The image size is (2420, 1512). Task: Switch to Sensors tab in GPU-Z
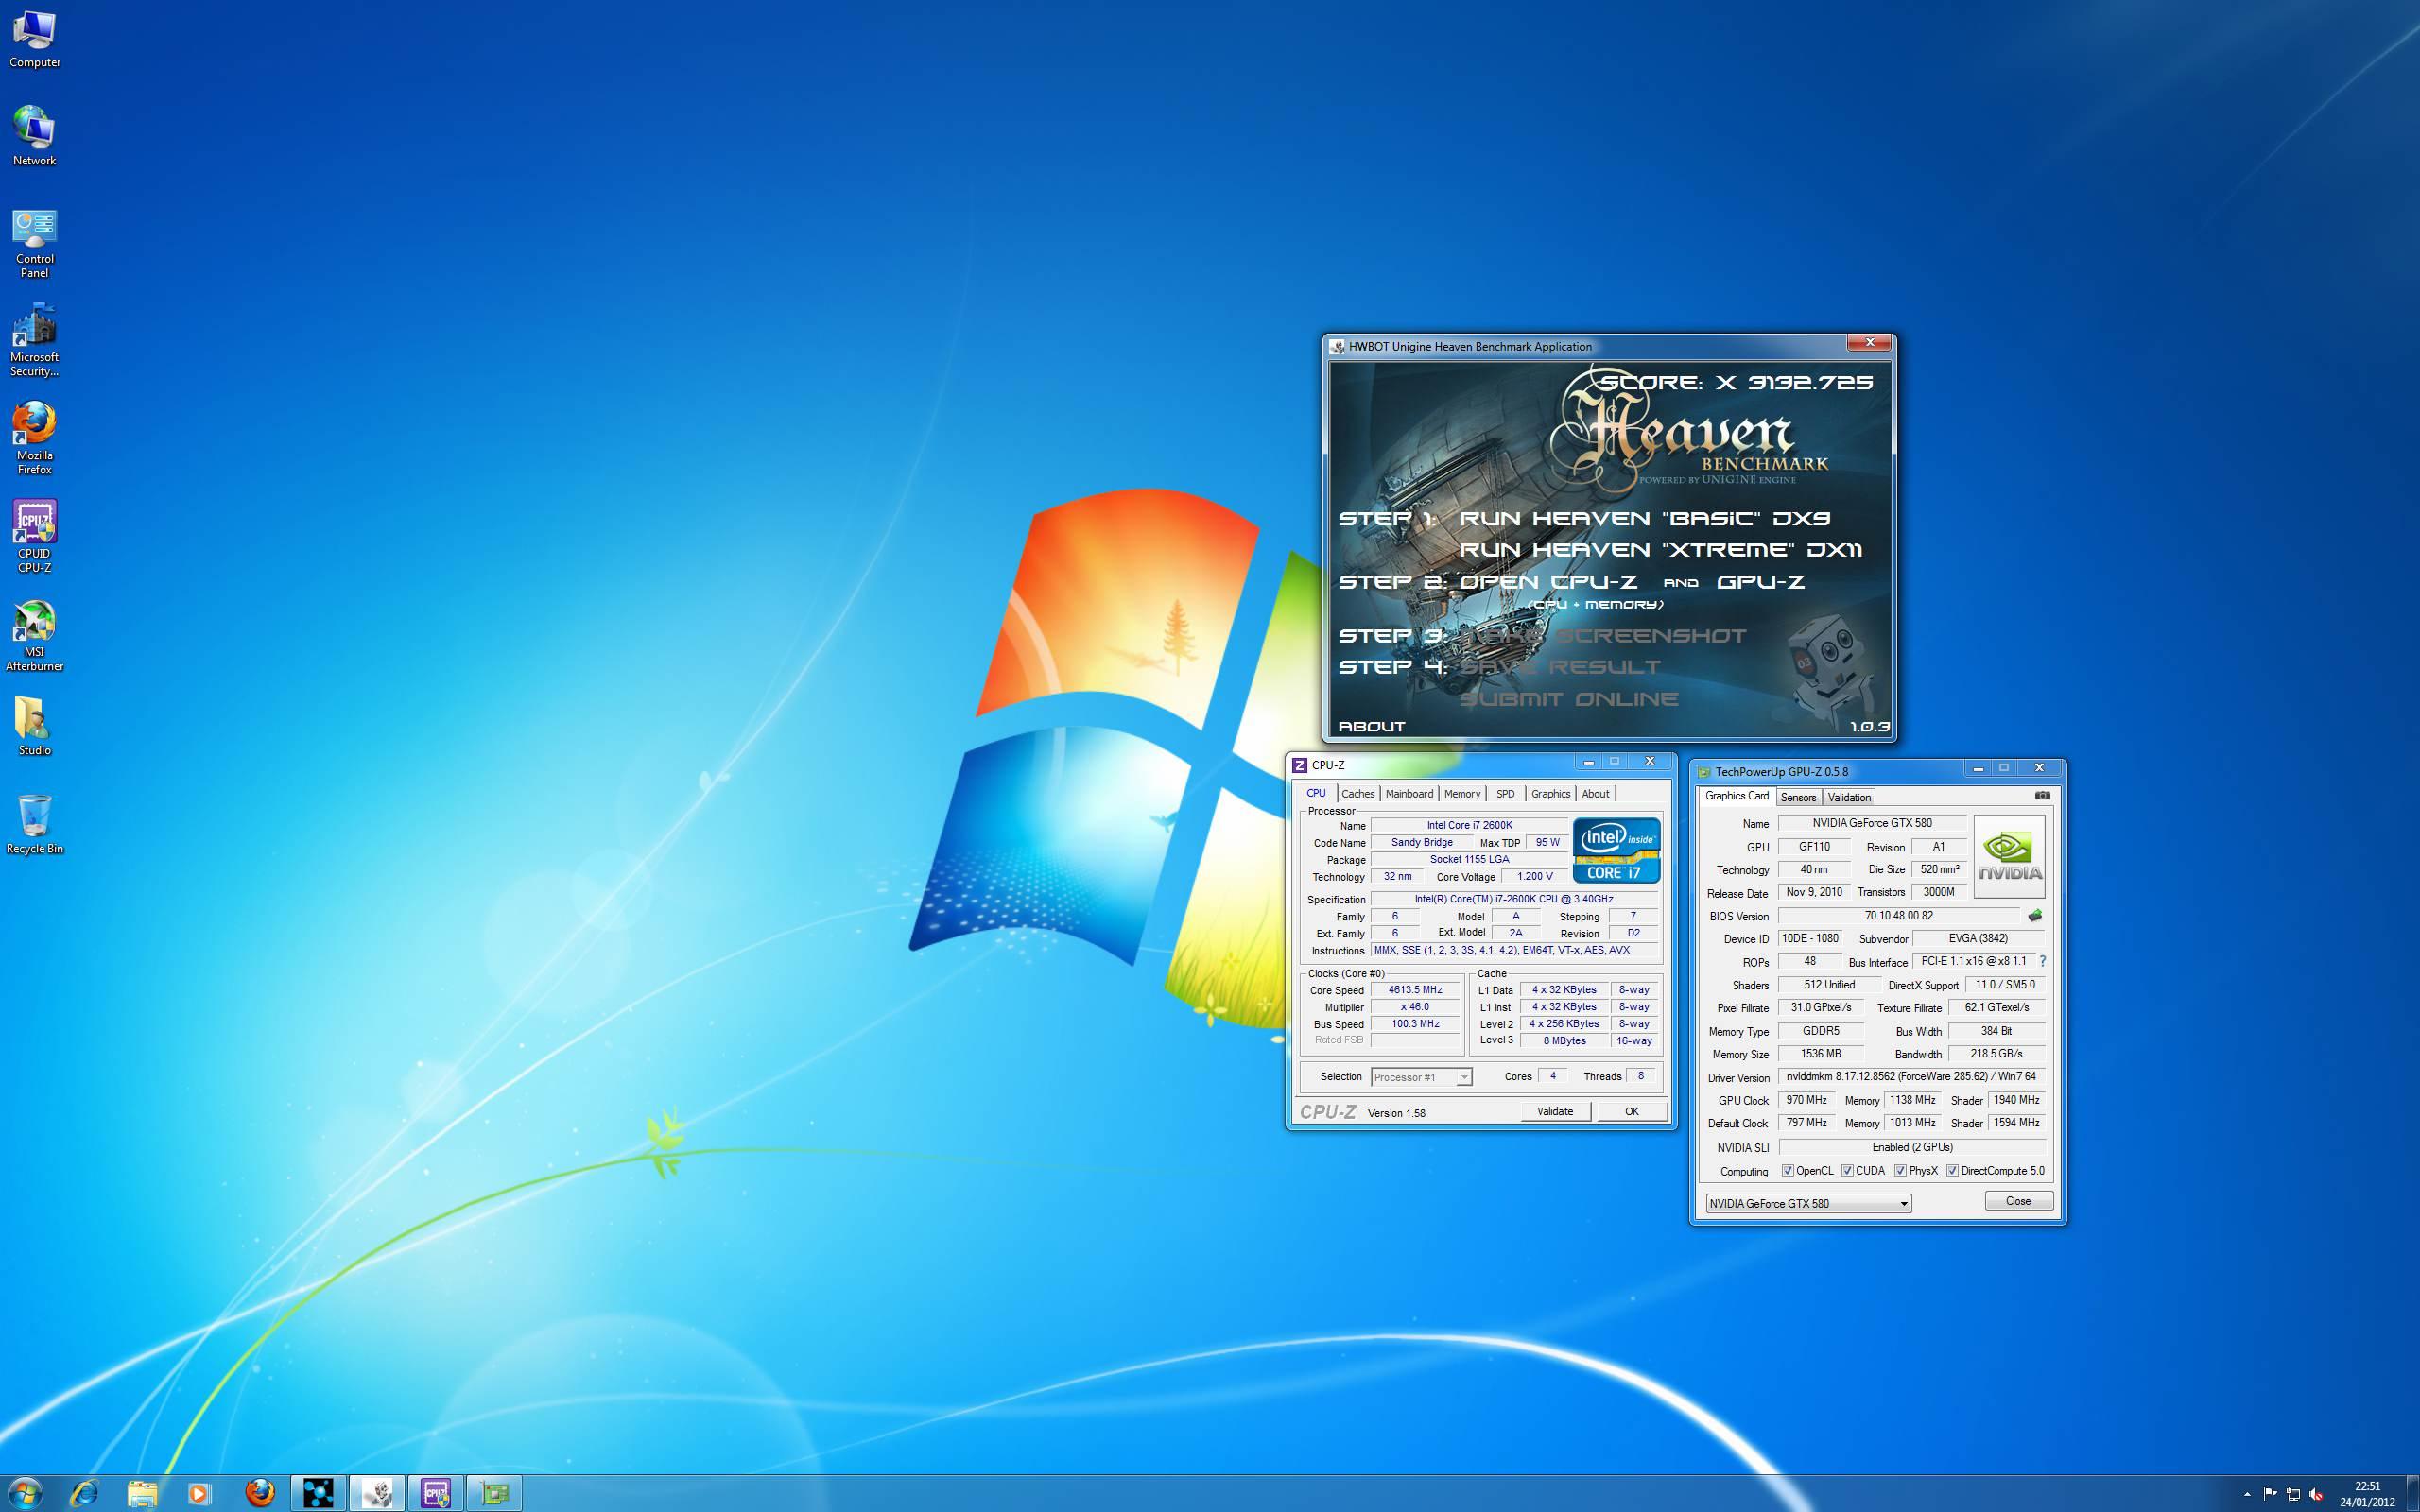click(x=1798, y=797)
